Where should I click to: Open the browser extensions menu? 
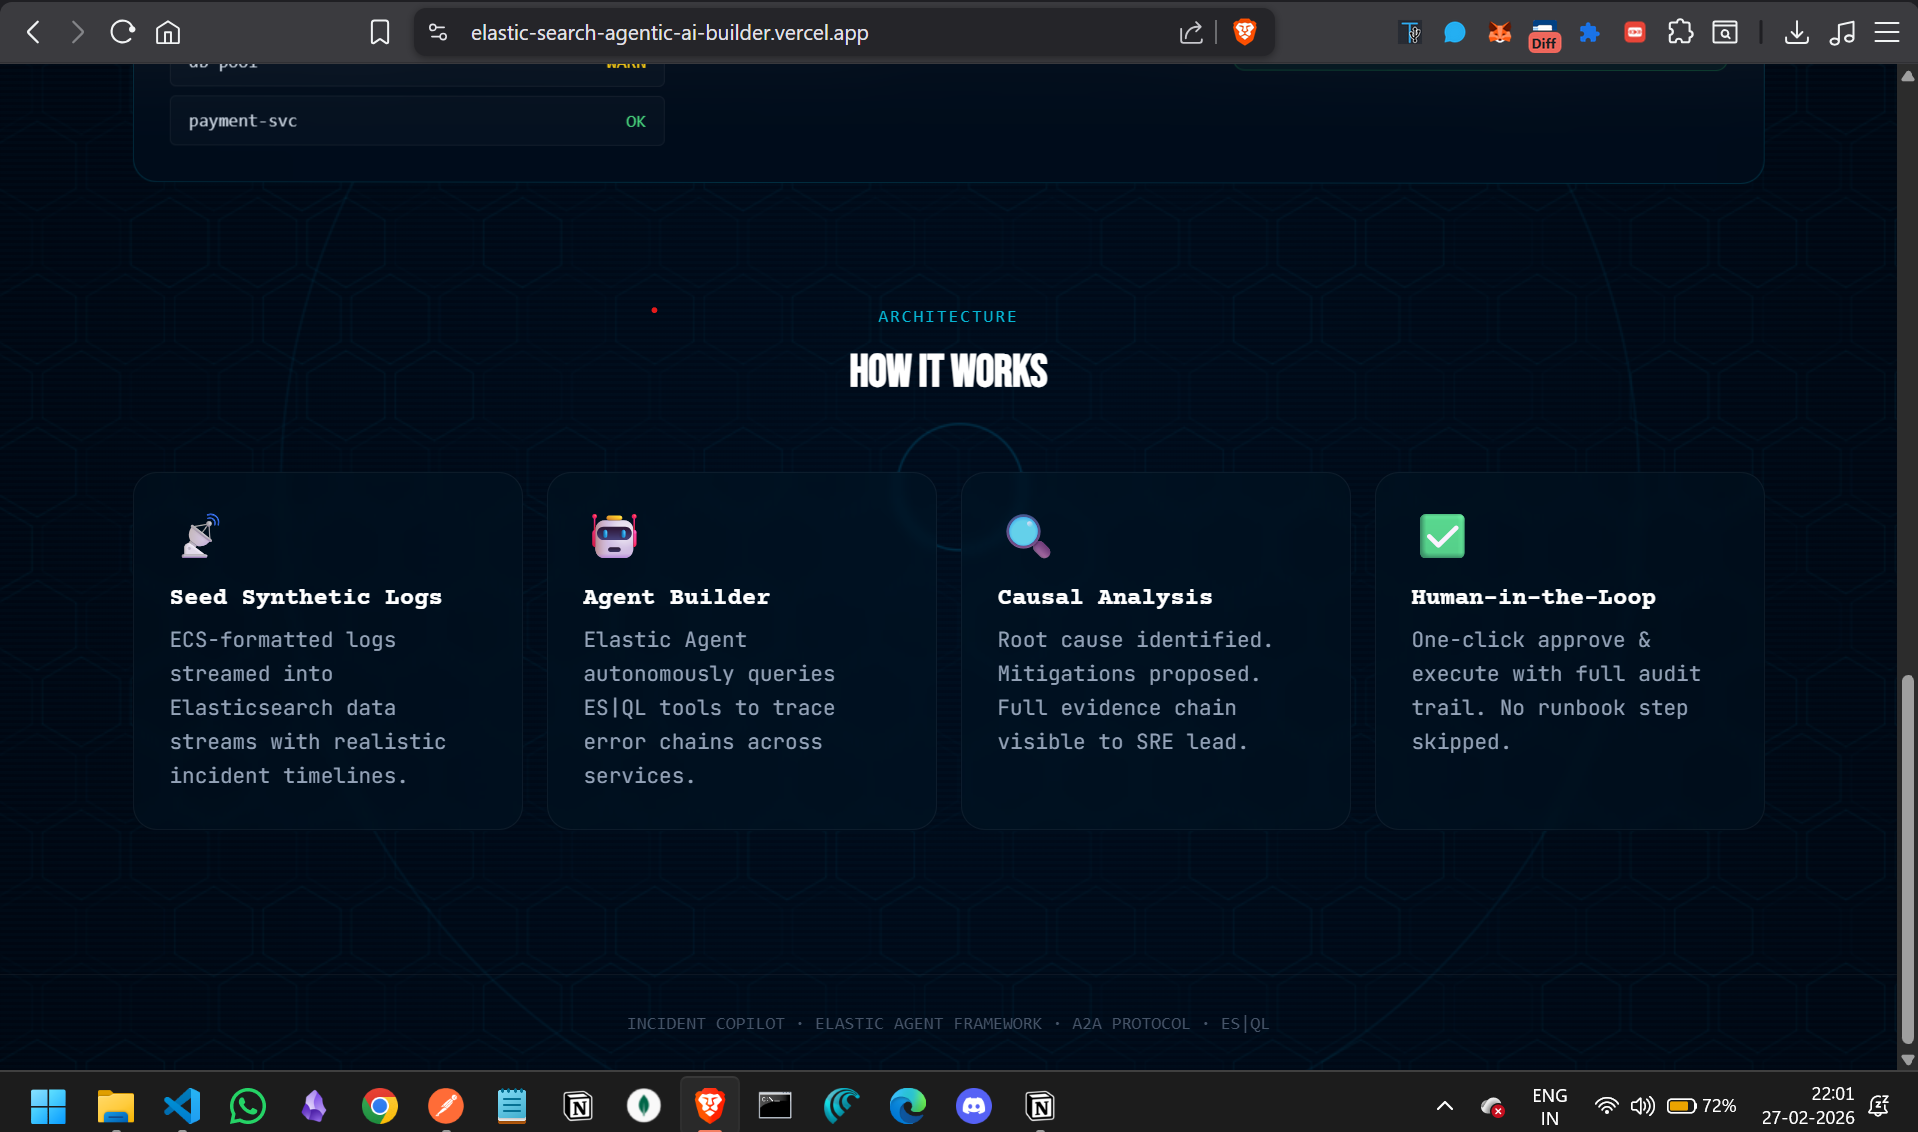(x=1680, y=32)
